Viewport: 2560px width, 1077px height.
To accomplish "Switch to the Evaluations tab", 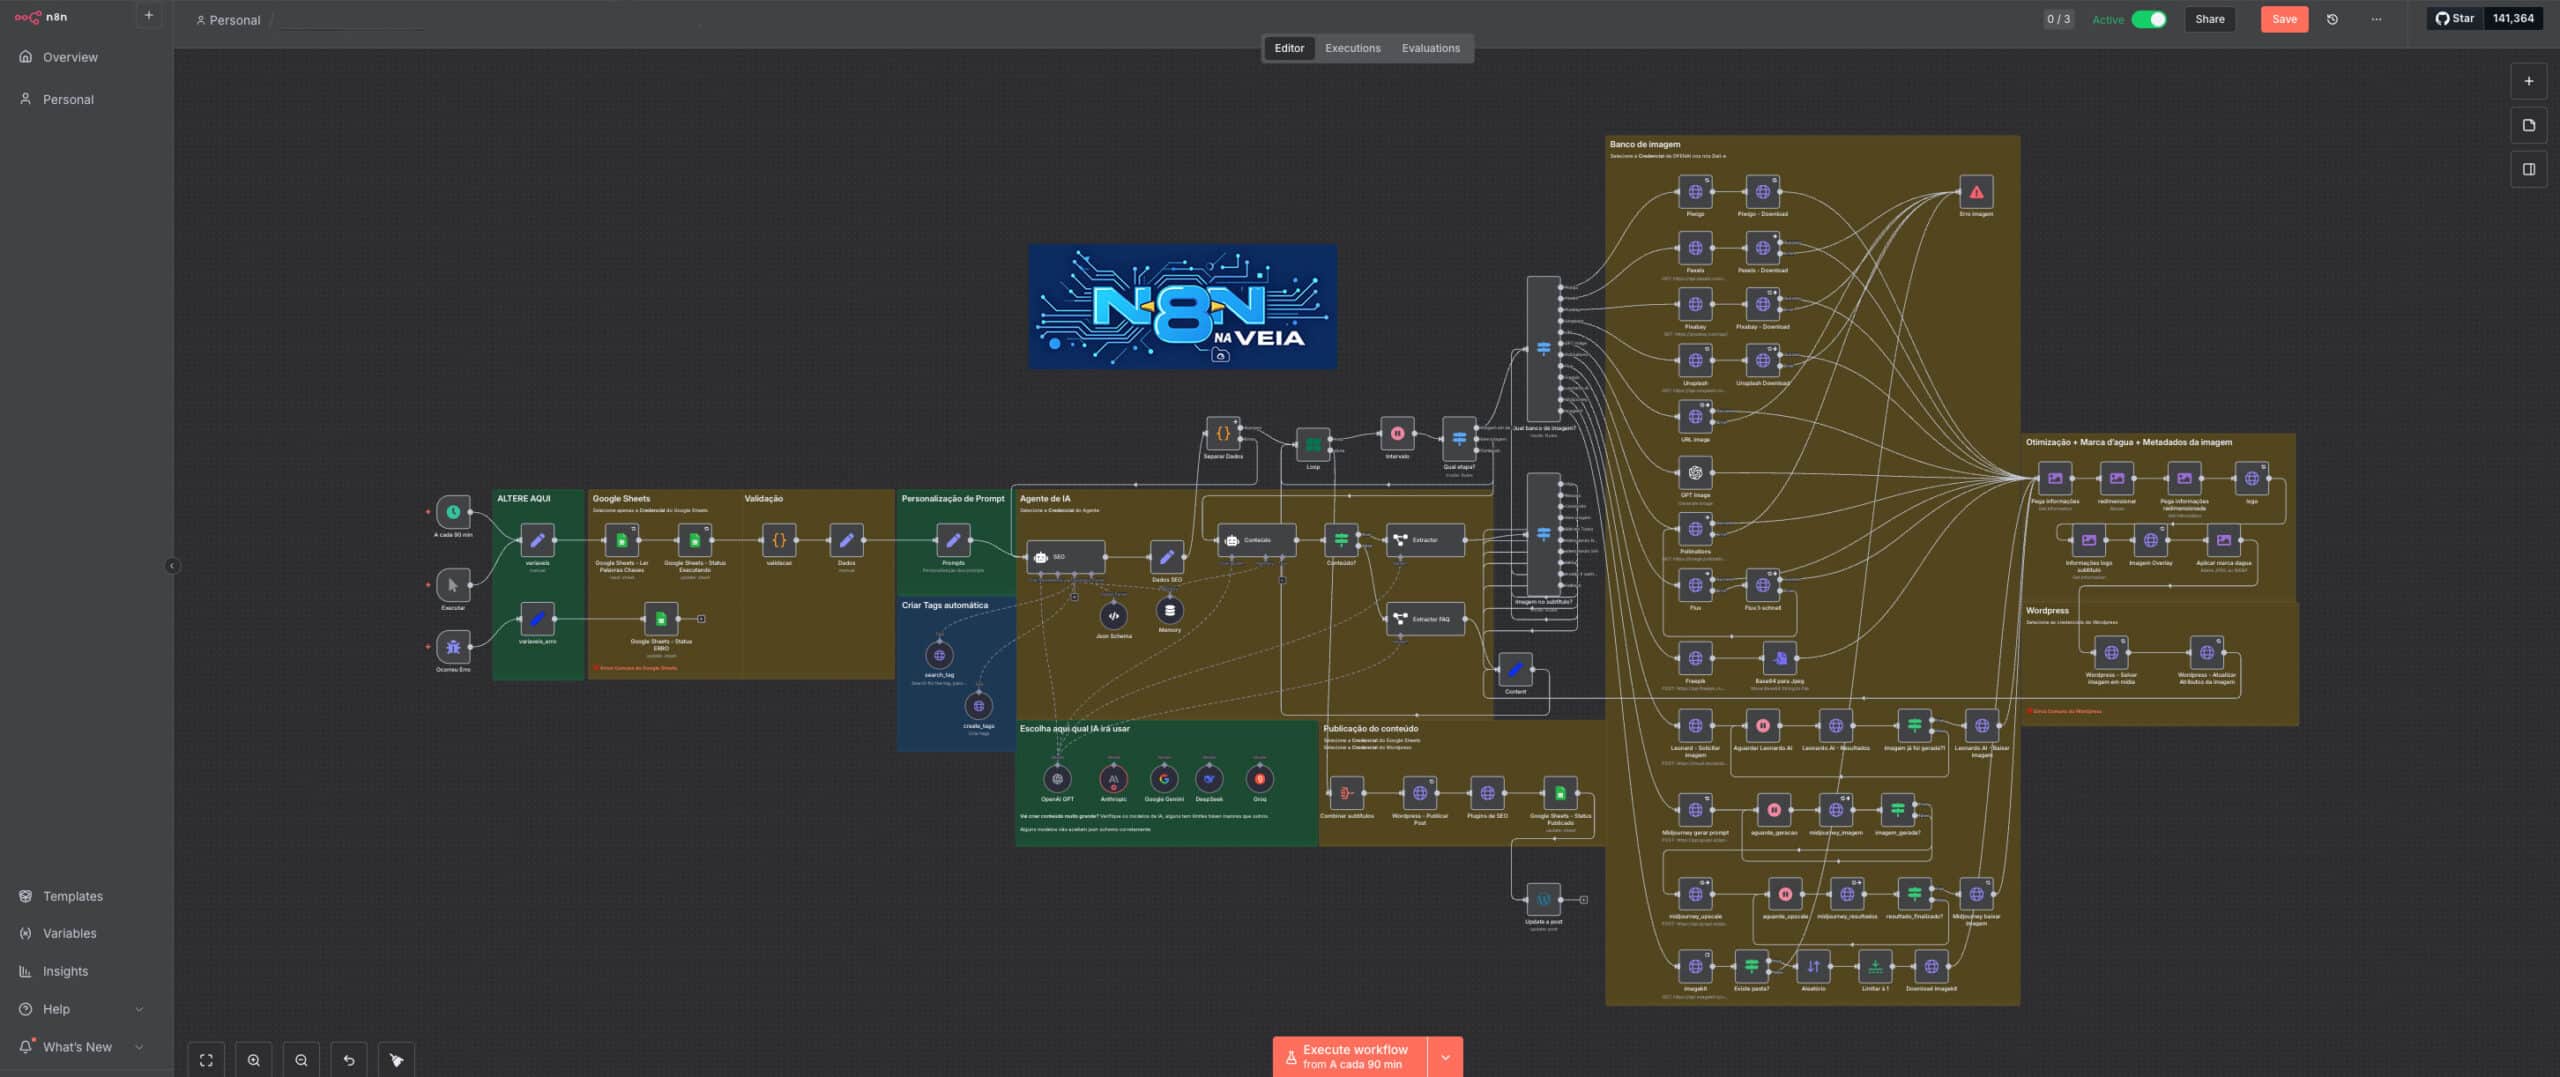I will [x=1430, y=48].
